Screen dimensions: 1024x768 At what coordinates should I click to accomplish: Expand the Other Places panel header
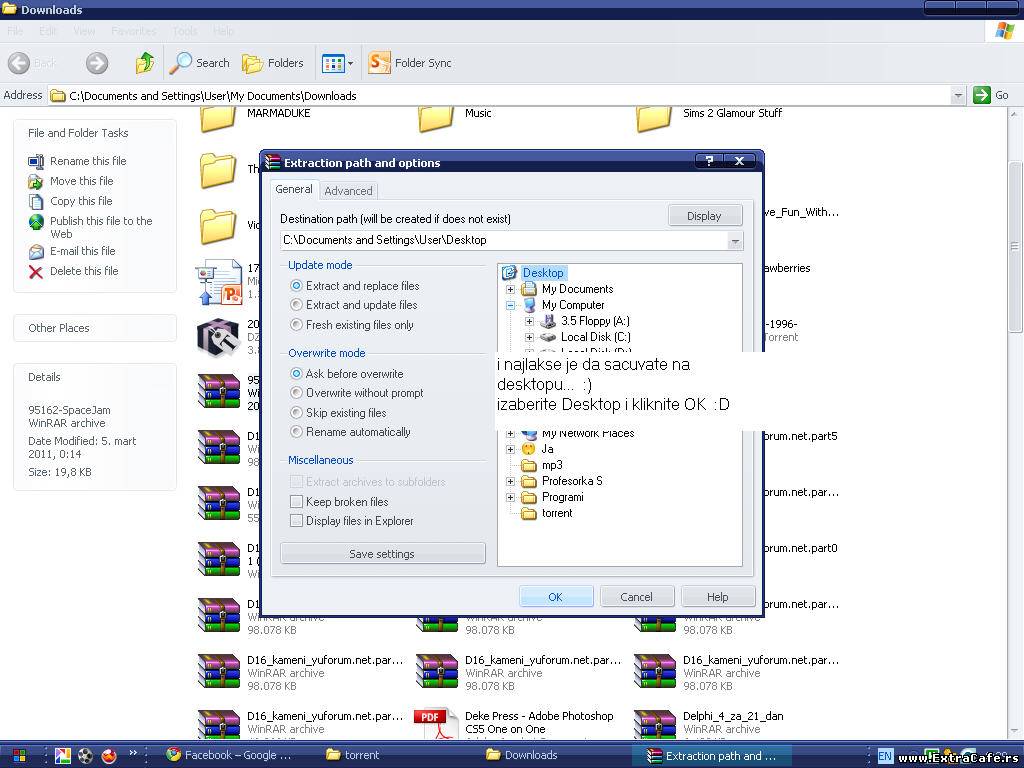pyautogui.click(x=95, y=328)
